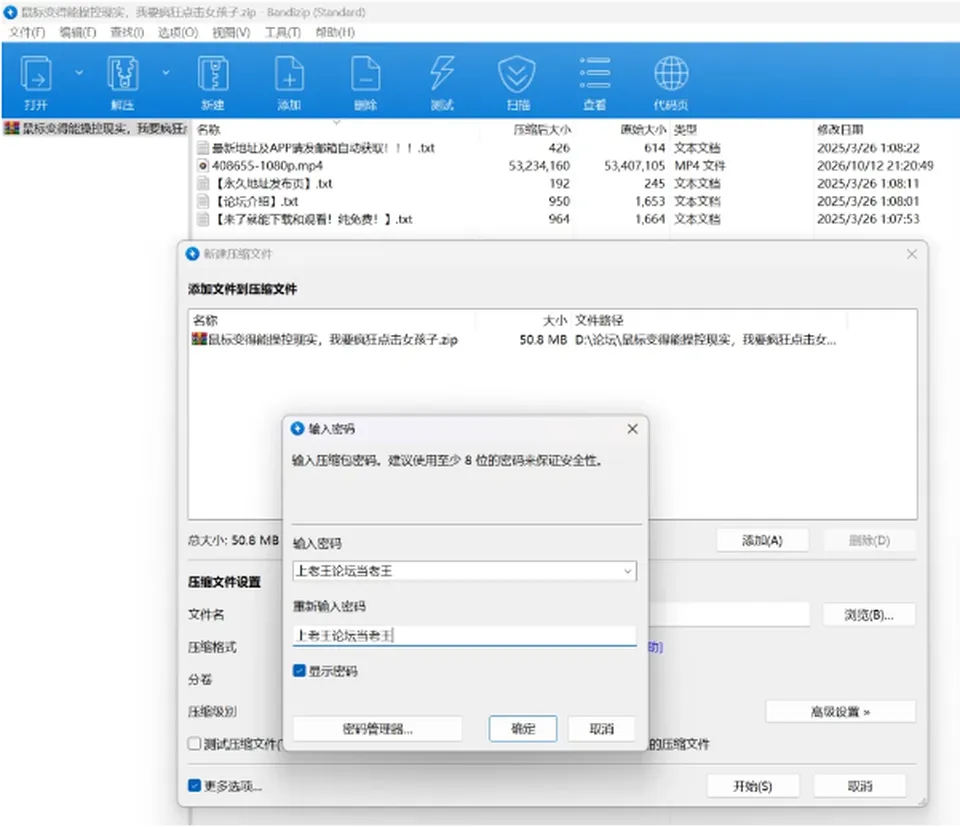
Task: Click 取消 beside the 开始(S) button
Action: coord(860,786)
